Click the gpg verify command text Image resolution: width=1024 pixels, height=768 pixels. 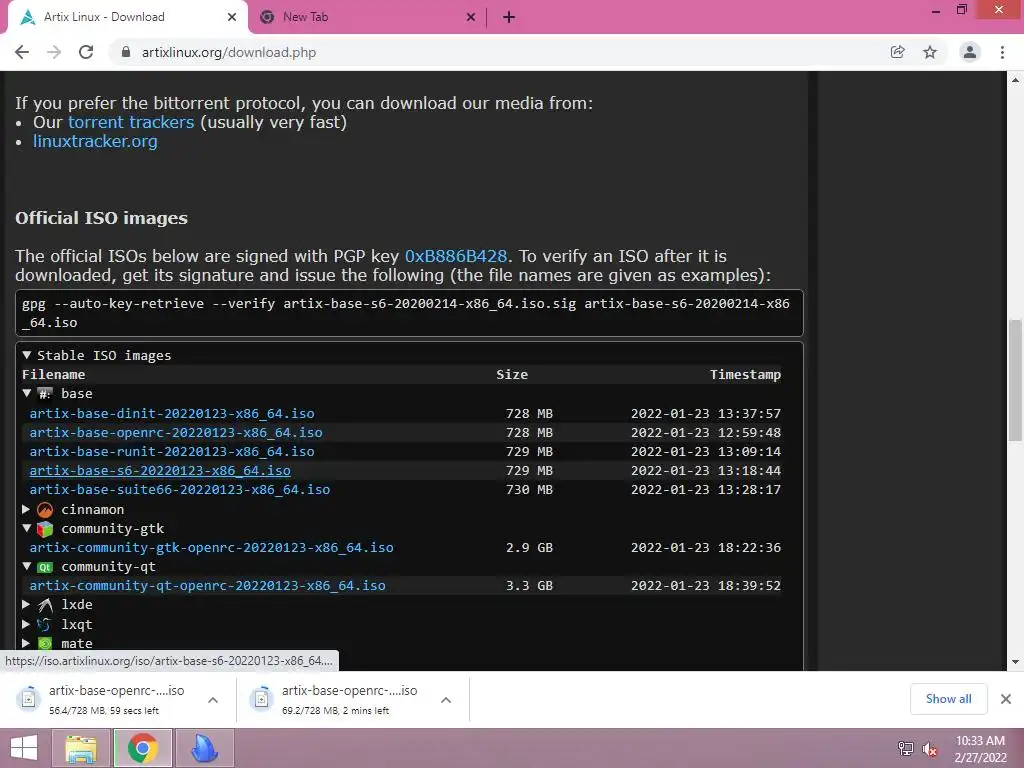tap(406, 313)
